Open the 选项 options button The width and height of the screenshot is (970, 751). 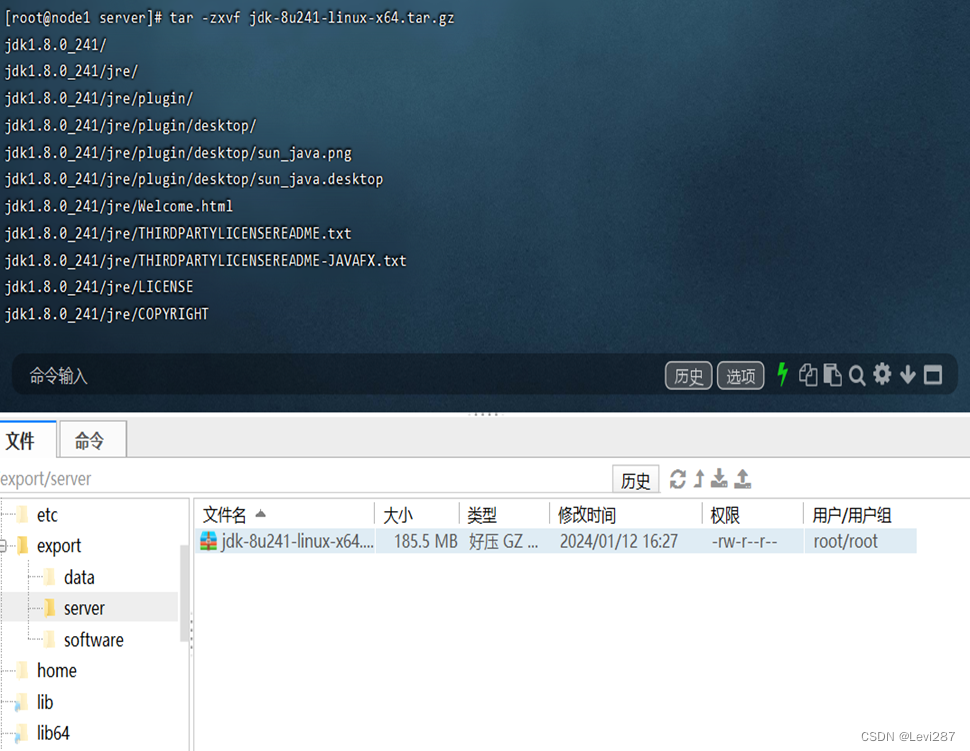740,375
